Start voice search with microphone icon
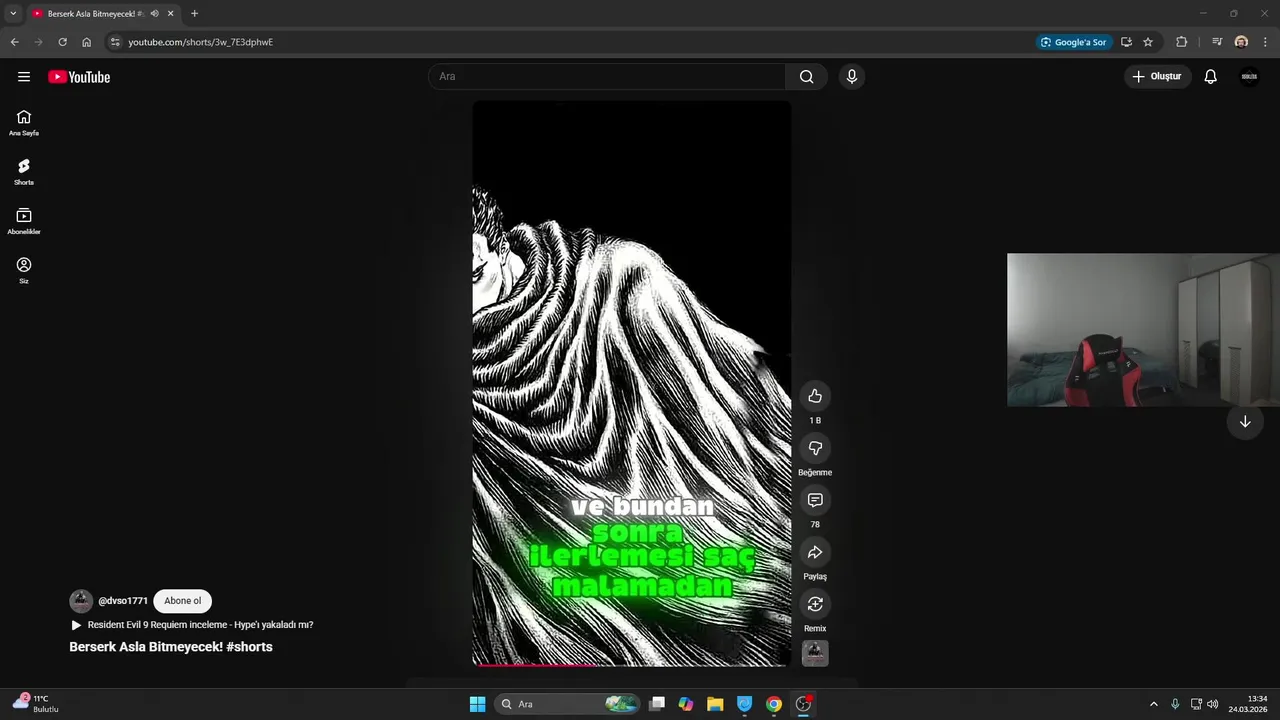 851,77
